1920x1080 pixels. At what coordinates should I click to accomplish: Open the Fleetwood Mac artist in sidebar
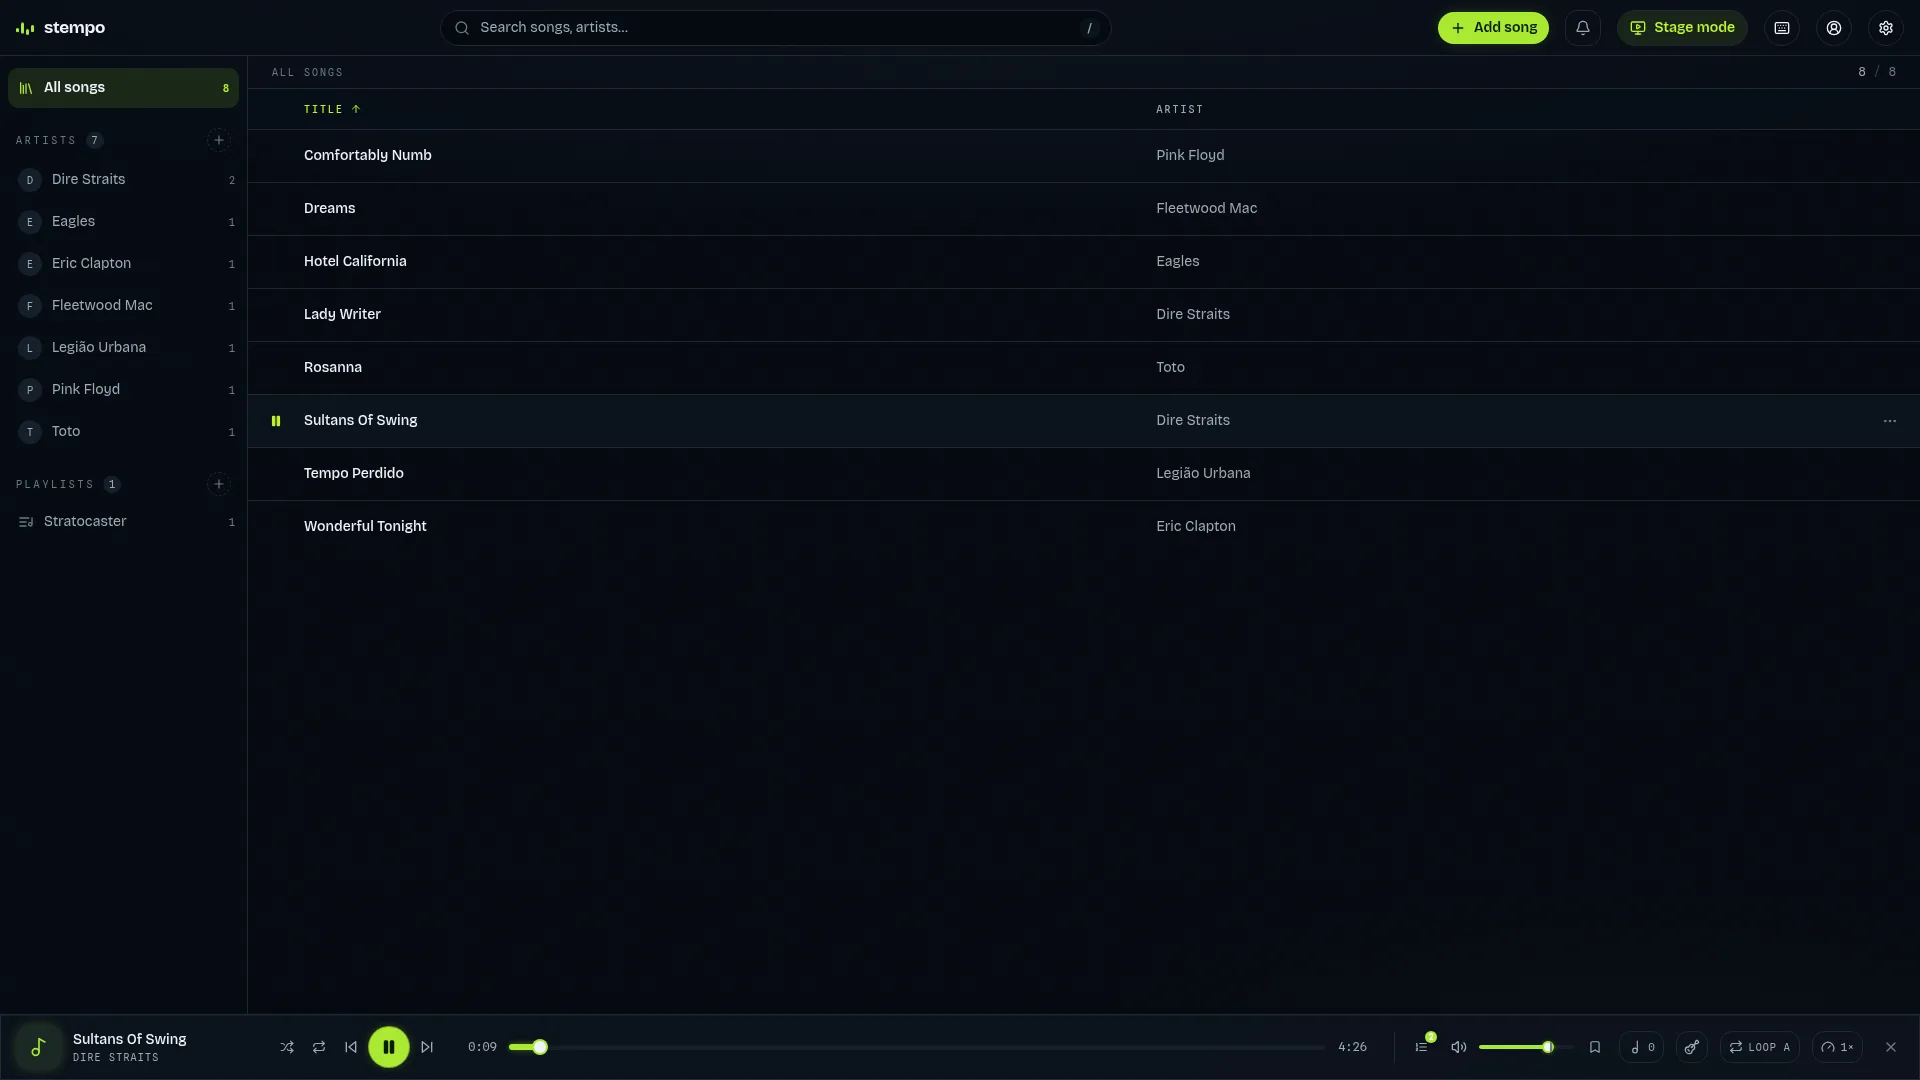[124, 306]
